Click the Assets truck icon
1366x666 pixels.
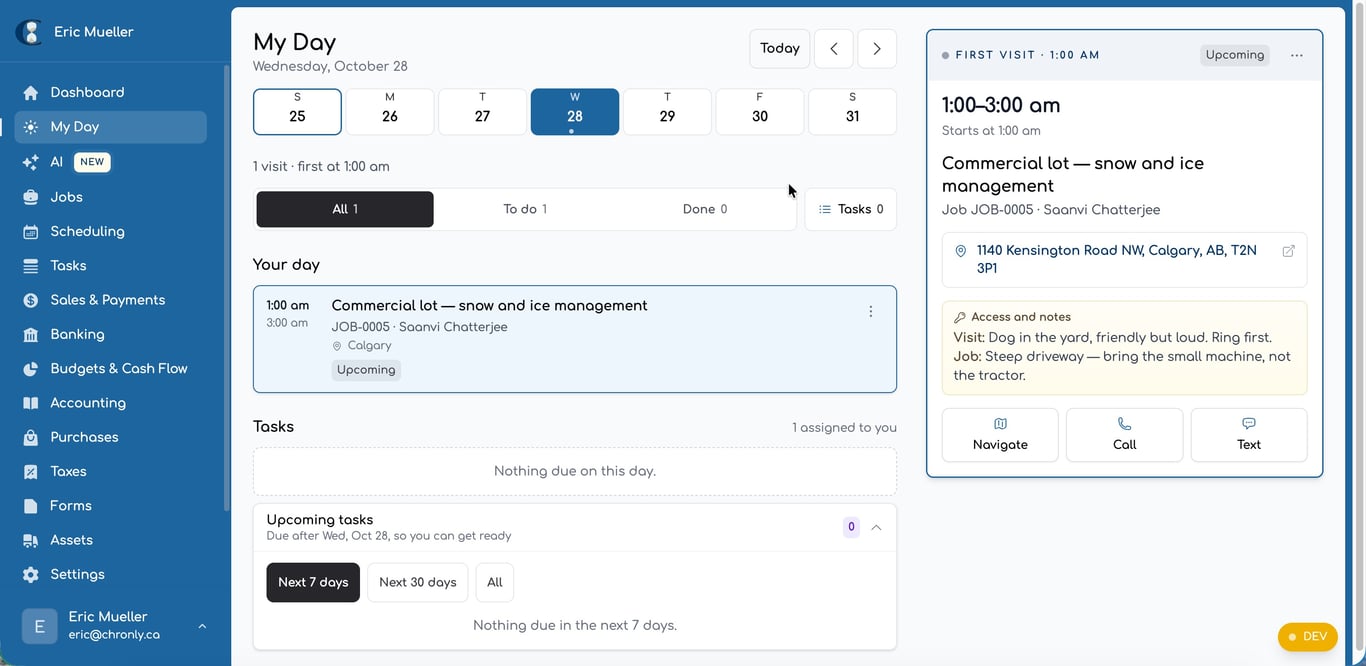pyautogui.click(x=31, y=540)
